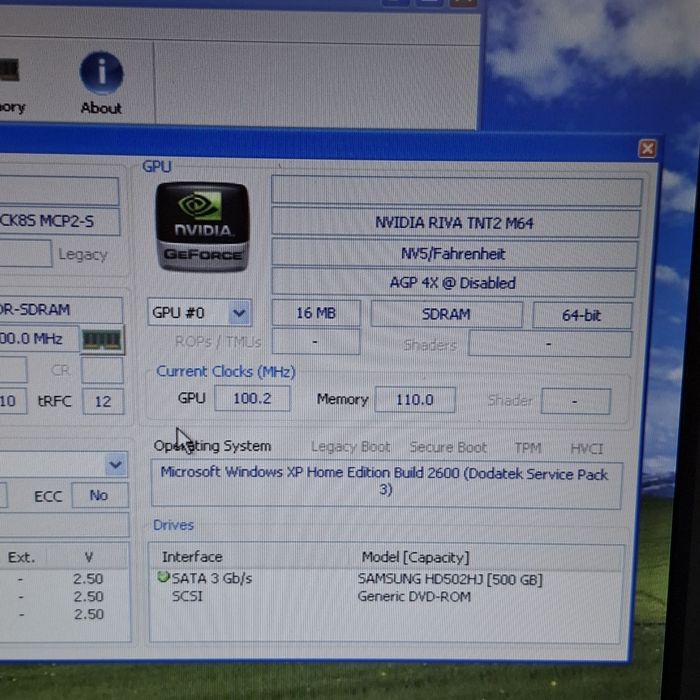Click the Model [Capacity] column header
Image resolution: width=700 pixels, height=700 pixels.
point(416,557)
